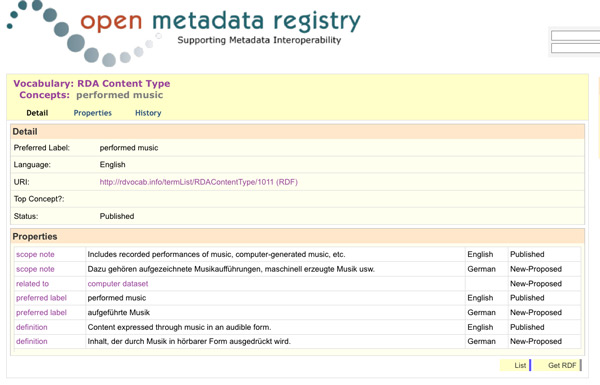Click the RDA Content Type vocabulary link

(124, 83)
